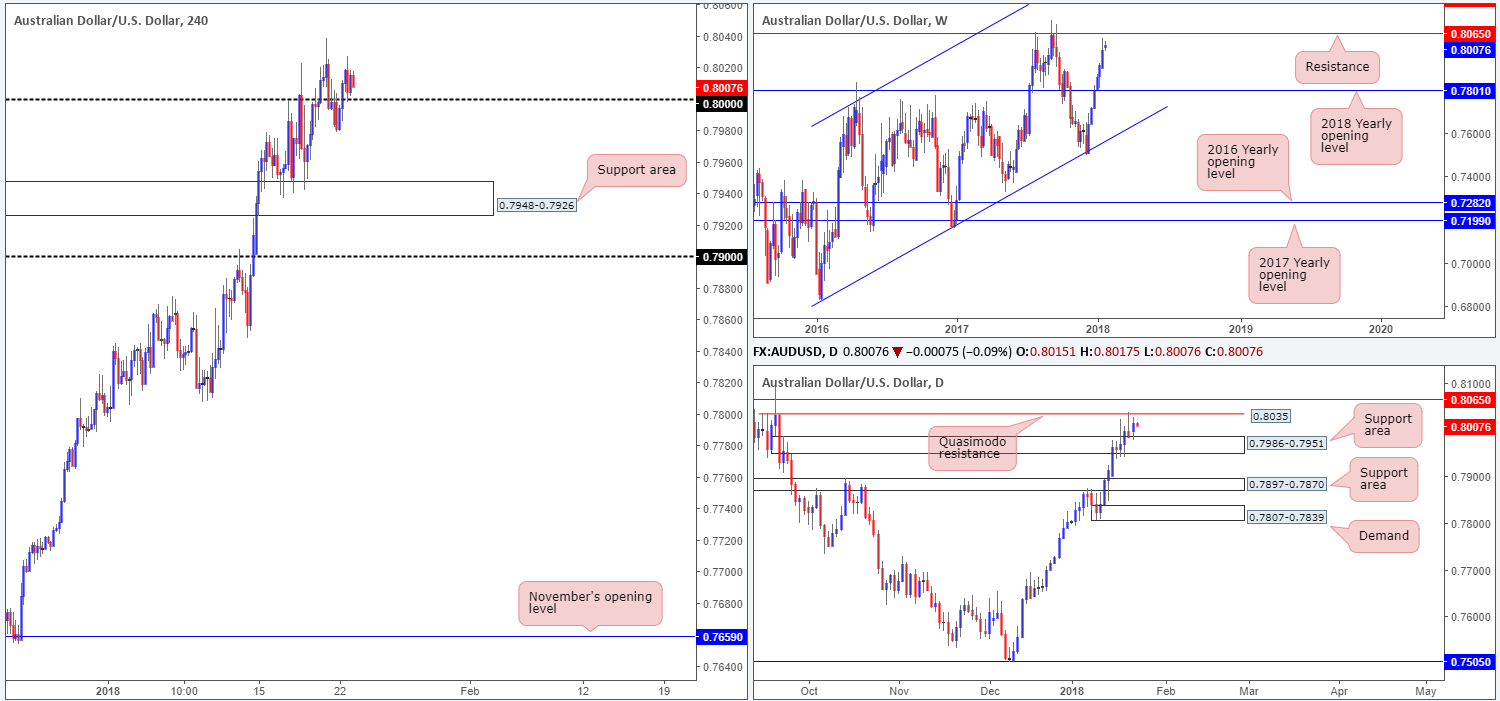Viewport: 1500px width, 701px height.
Task: Click the red 0.80076 label on 240 chart
Action: click(720, 88)
